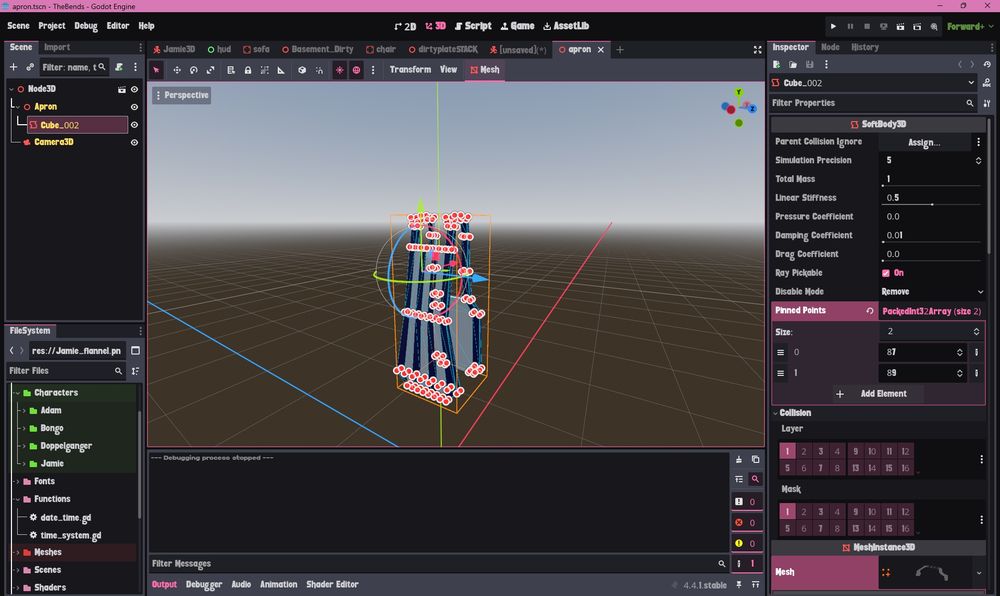The image size is (1000, 596).
Task: Open object history clock icon in Inspector
Action: 987,64
